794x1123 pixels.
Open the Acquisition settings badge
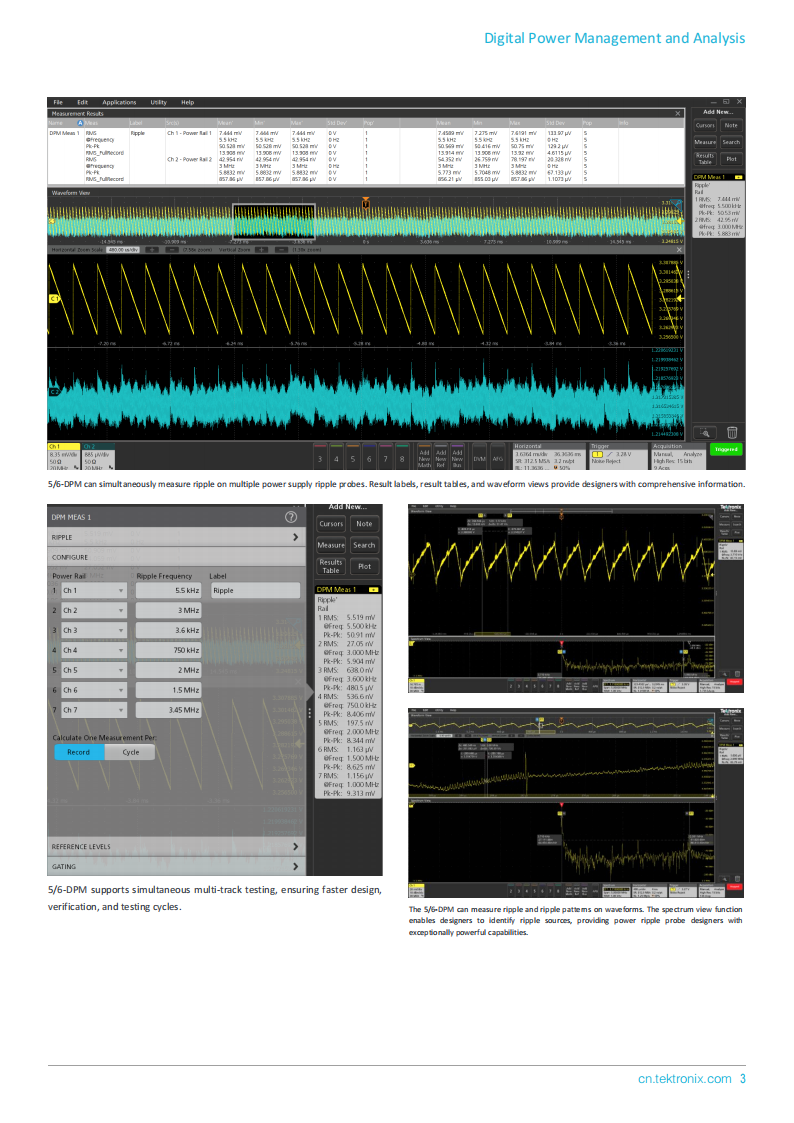click(678, 456)
